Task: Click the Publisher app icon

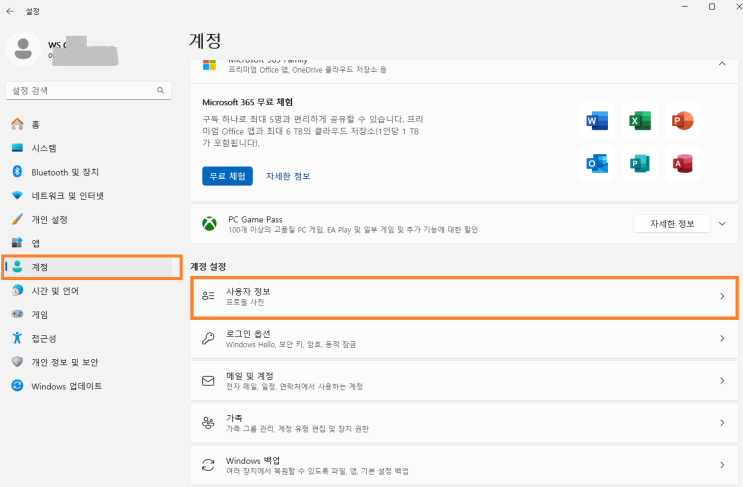Action: (x=640, y=163)
